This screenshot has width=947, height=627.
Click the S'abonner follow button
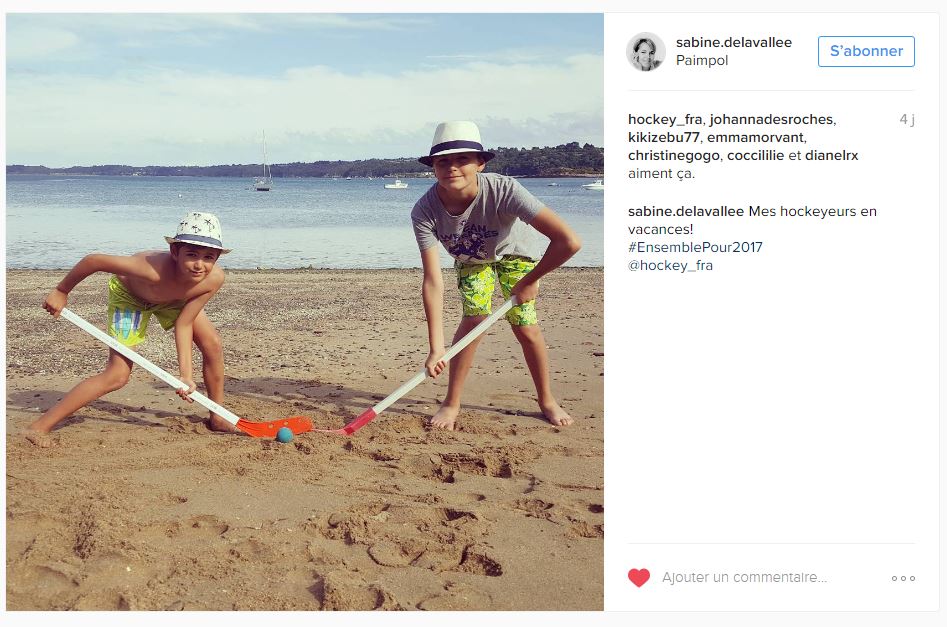tap(866, 51)
